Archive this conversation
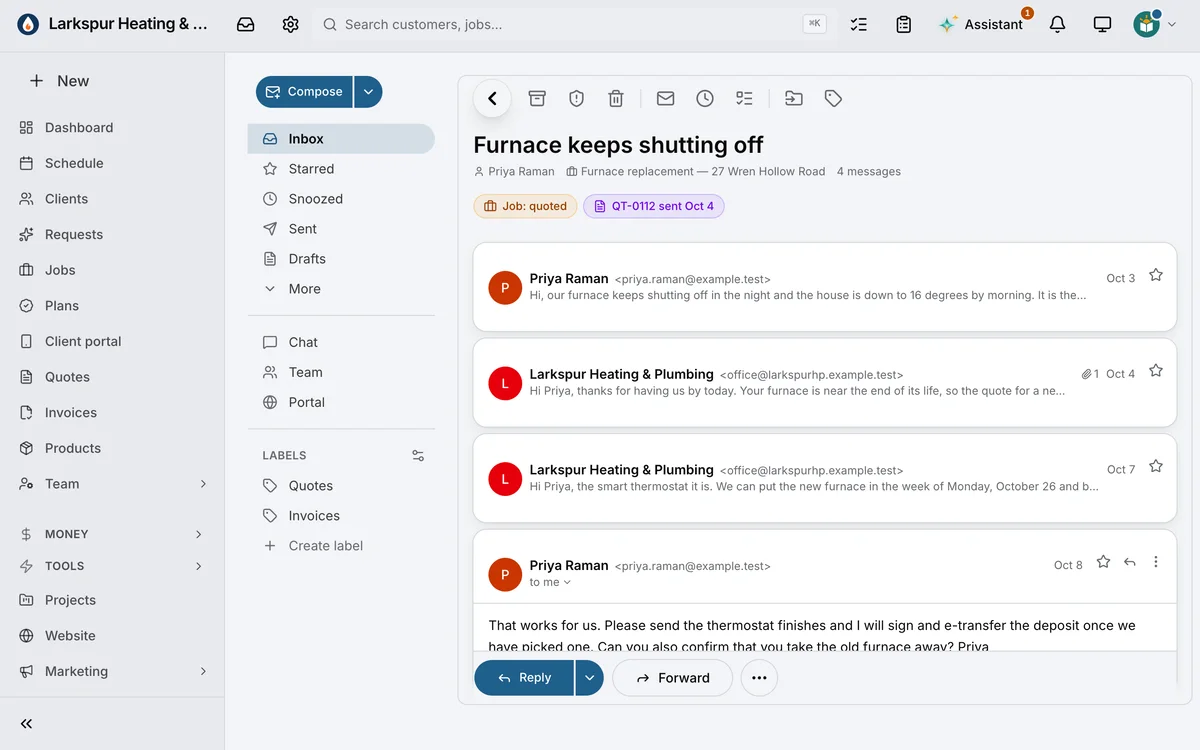 (x=537, y=98)
